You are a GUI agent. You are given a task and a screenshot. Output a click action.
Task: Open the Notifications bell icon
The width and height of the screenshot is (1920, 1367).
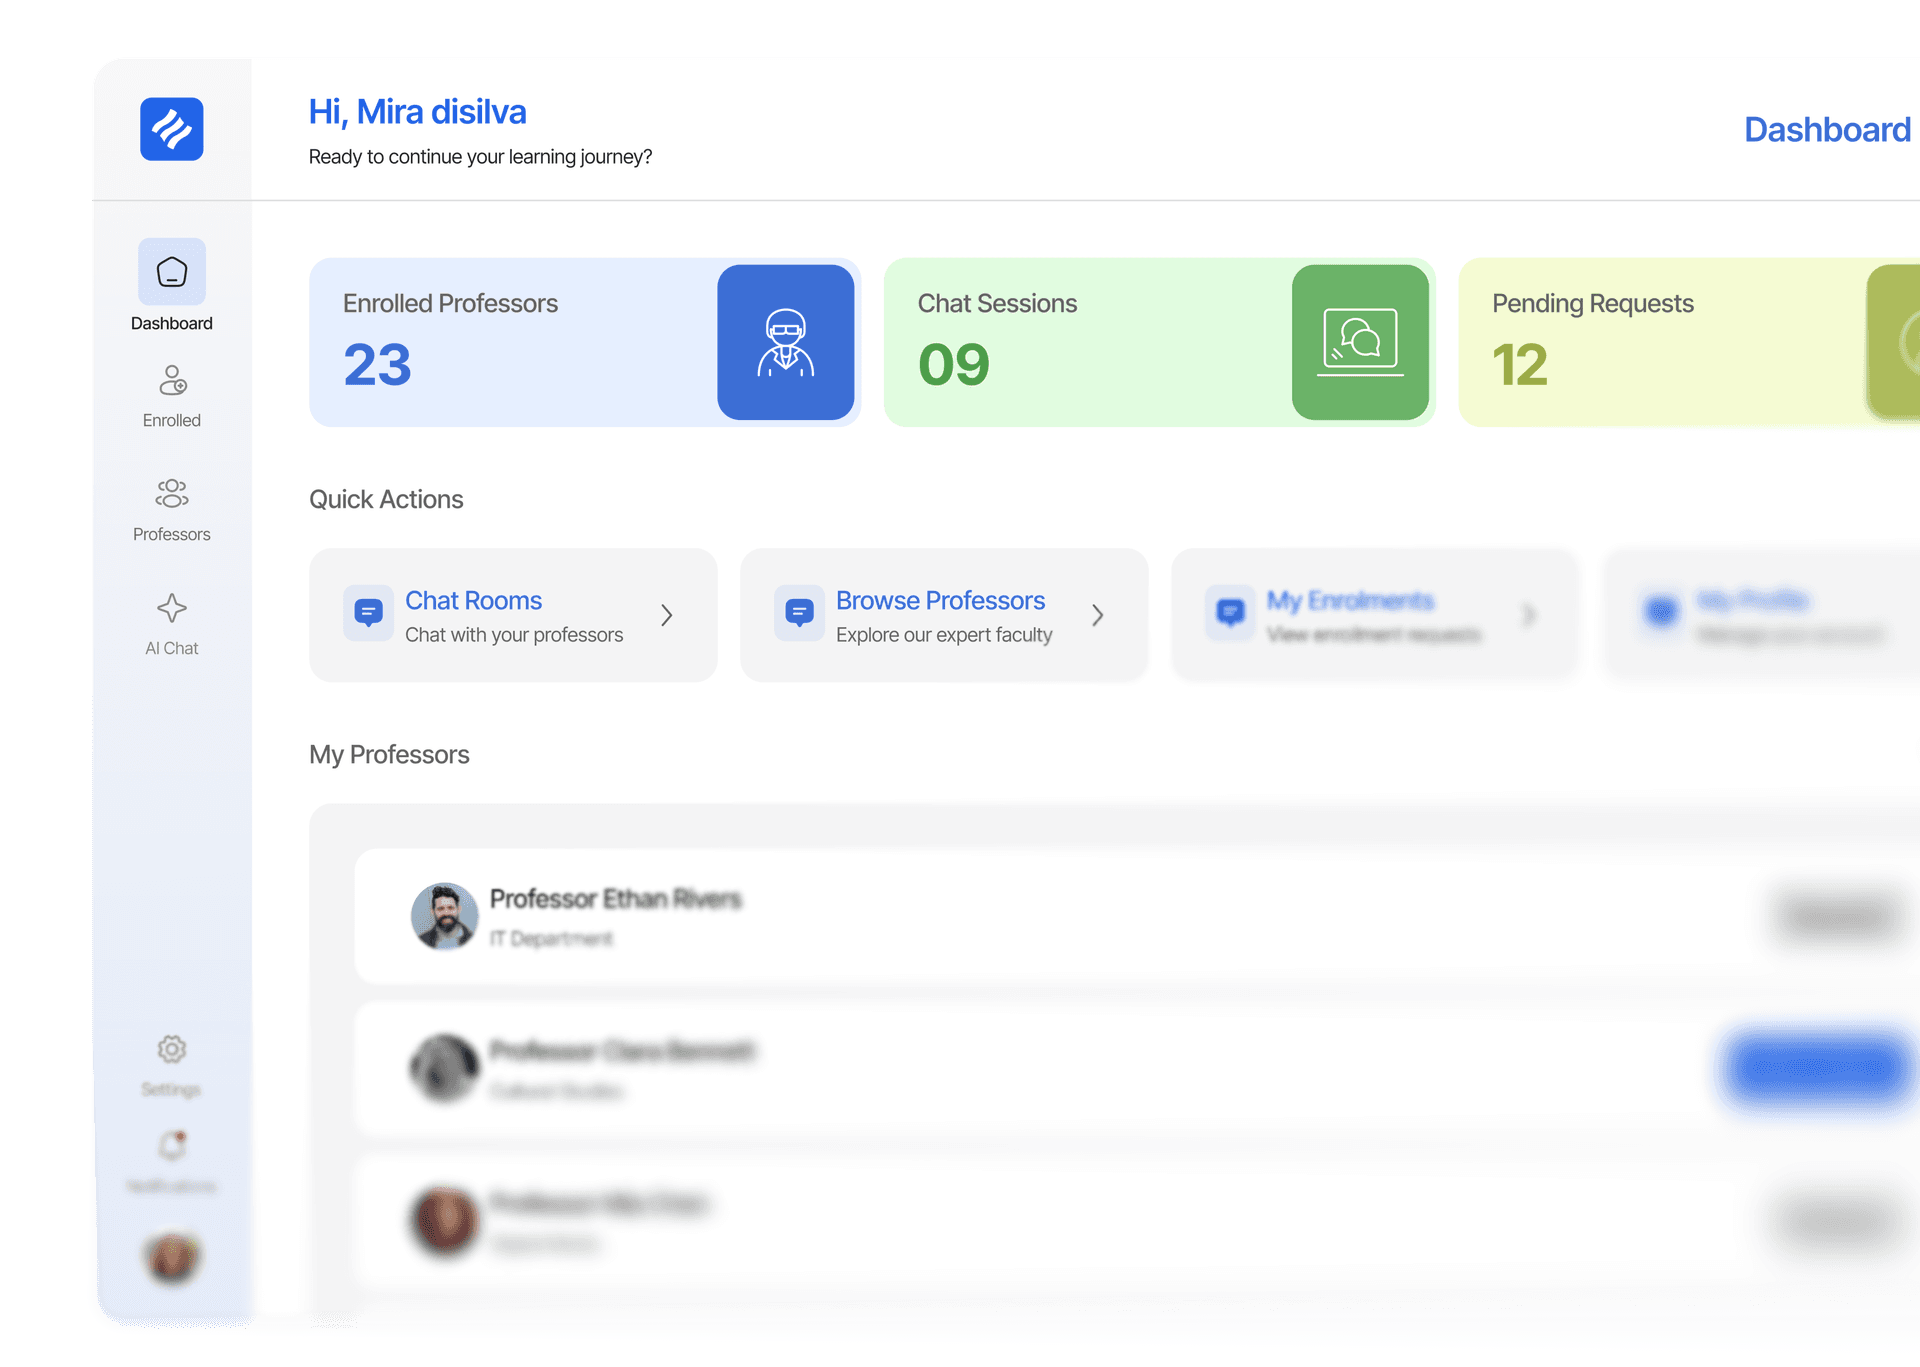pyautogui.click(x=172, y=1145)
